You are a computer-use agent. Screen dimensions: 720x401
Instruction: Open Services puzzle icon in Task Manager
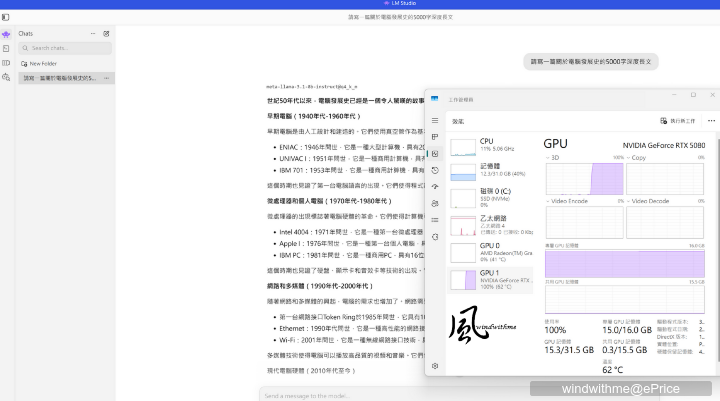click(x=435, y=237)
